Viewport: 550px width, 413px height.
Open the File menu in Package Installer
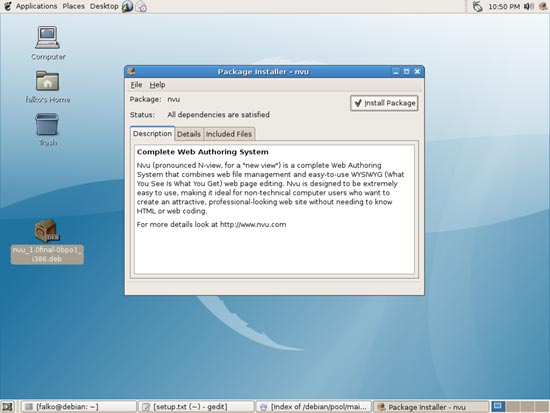(136, 85)
